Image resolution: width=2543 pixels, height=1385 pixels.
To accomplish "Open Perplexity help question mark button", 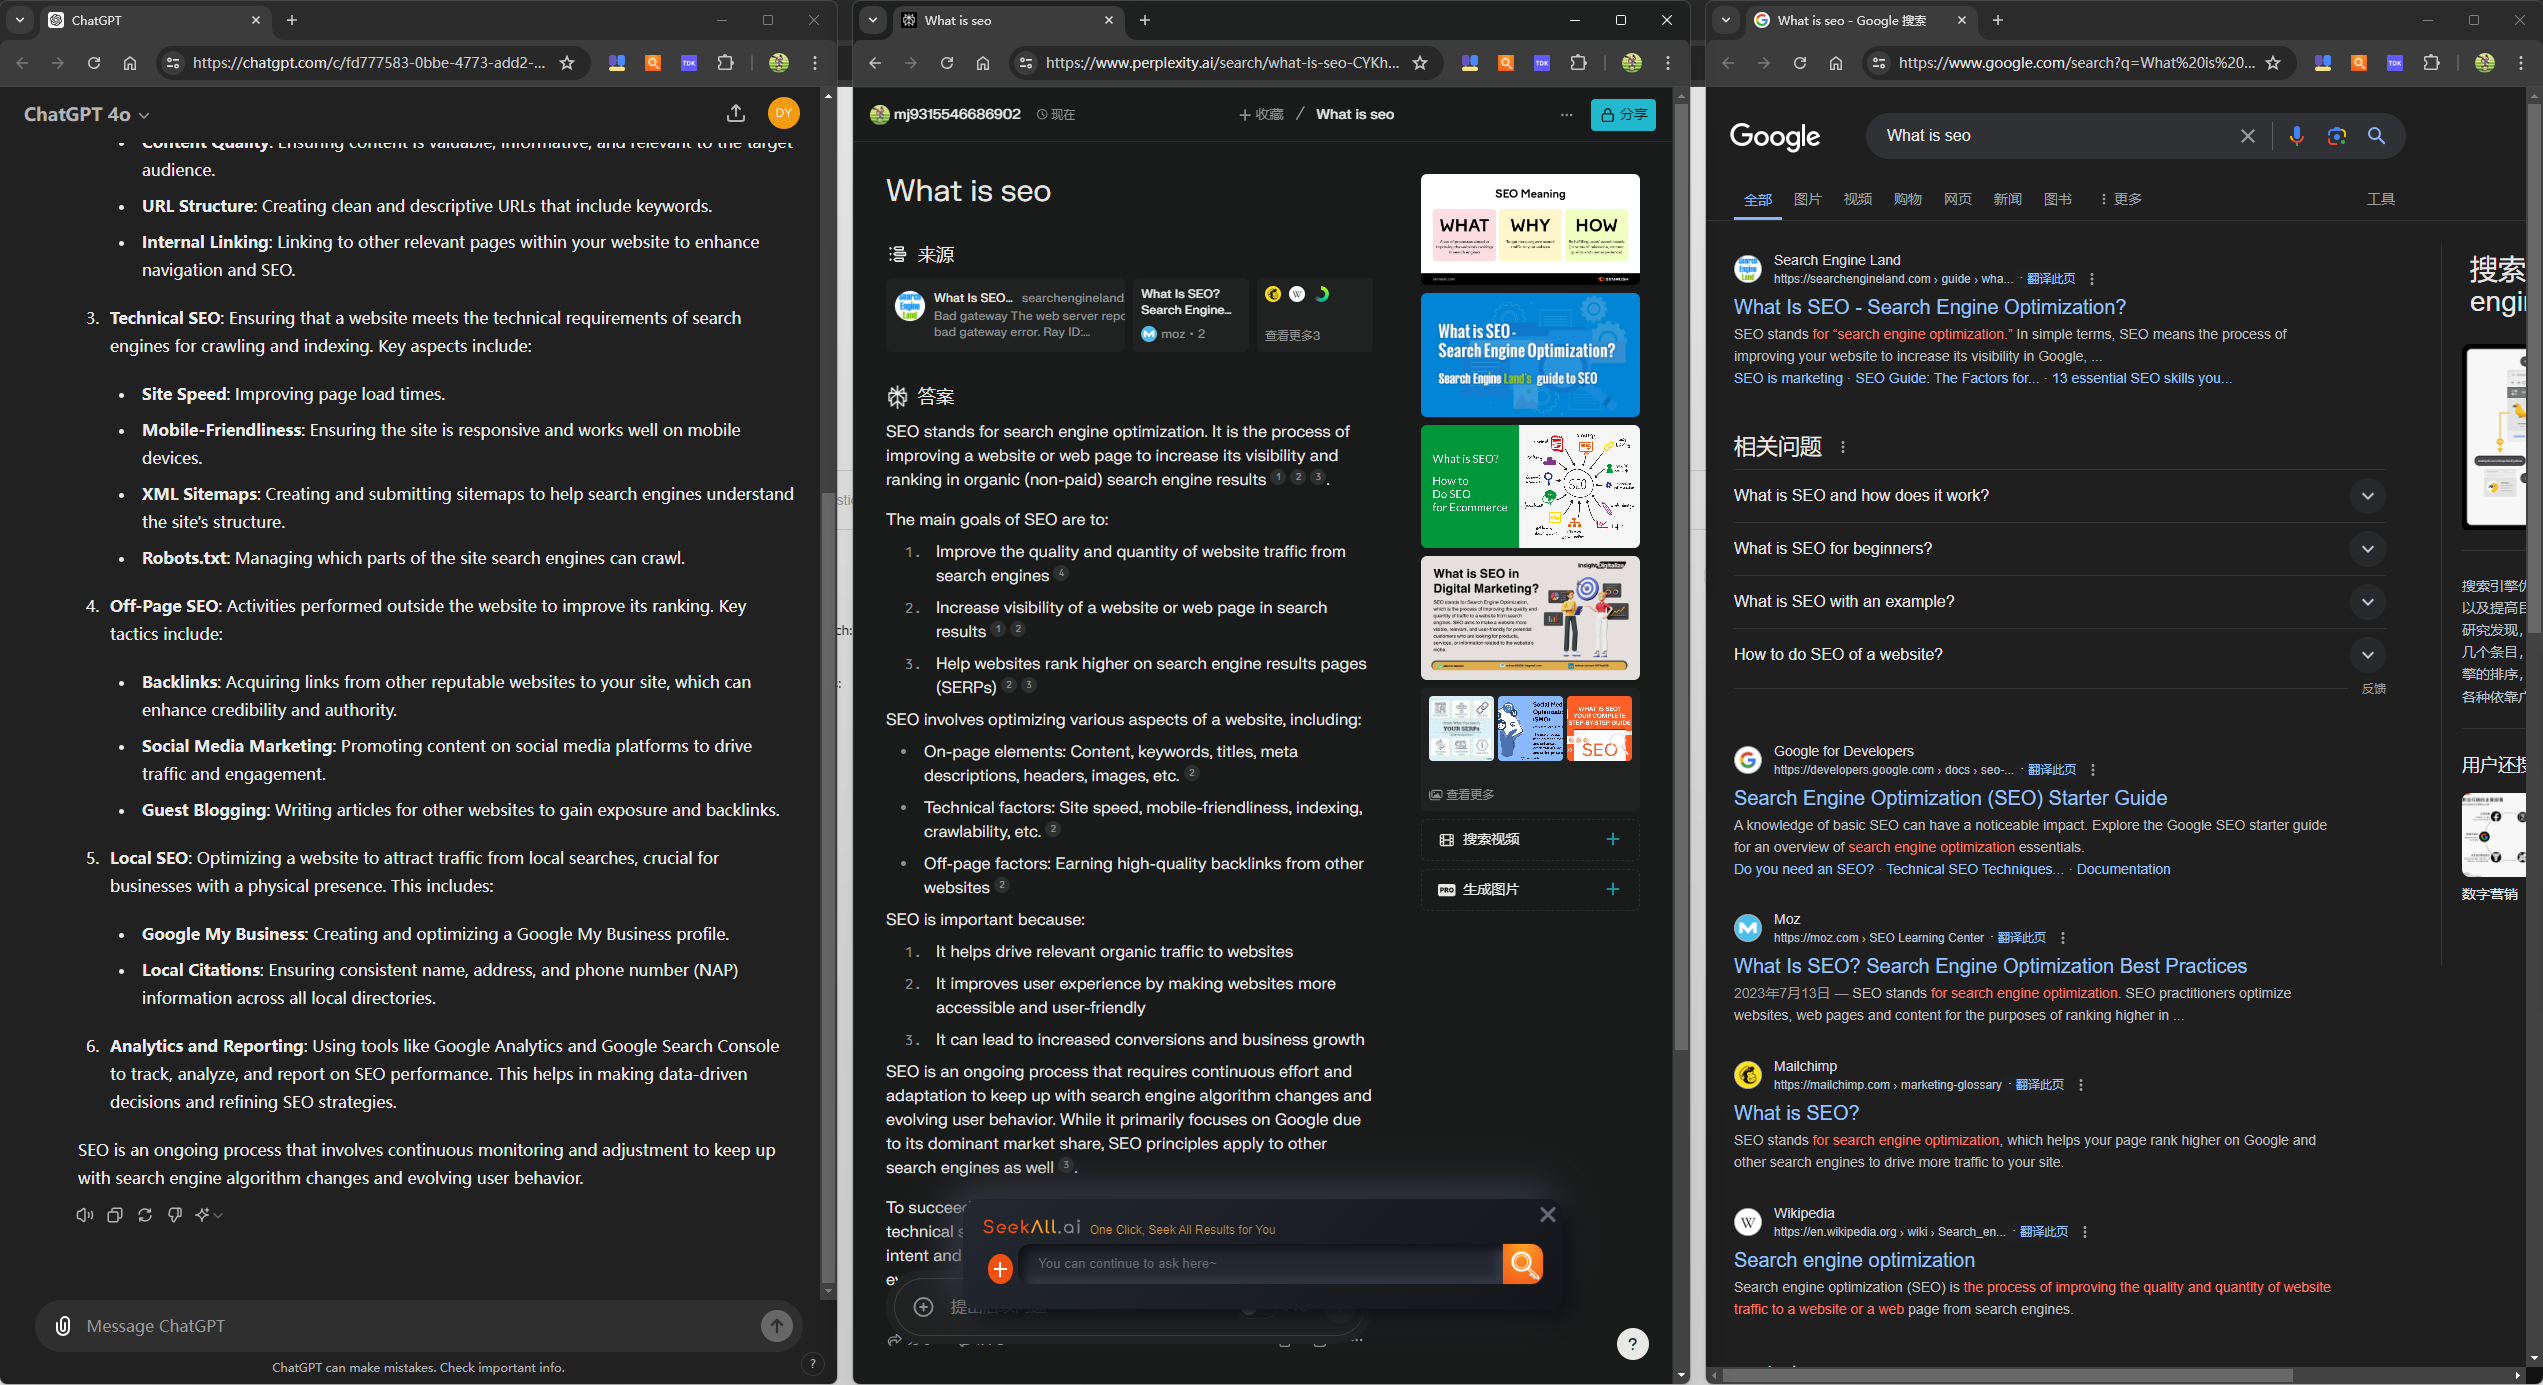I will [1633, 1344].
